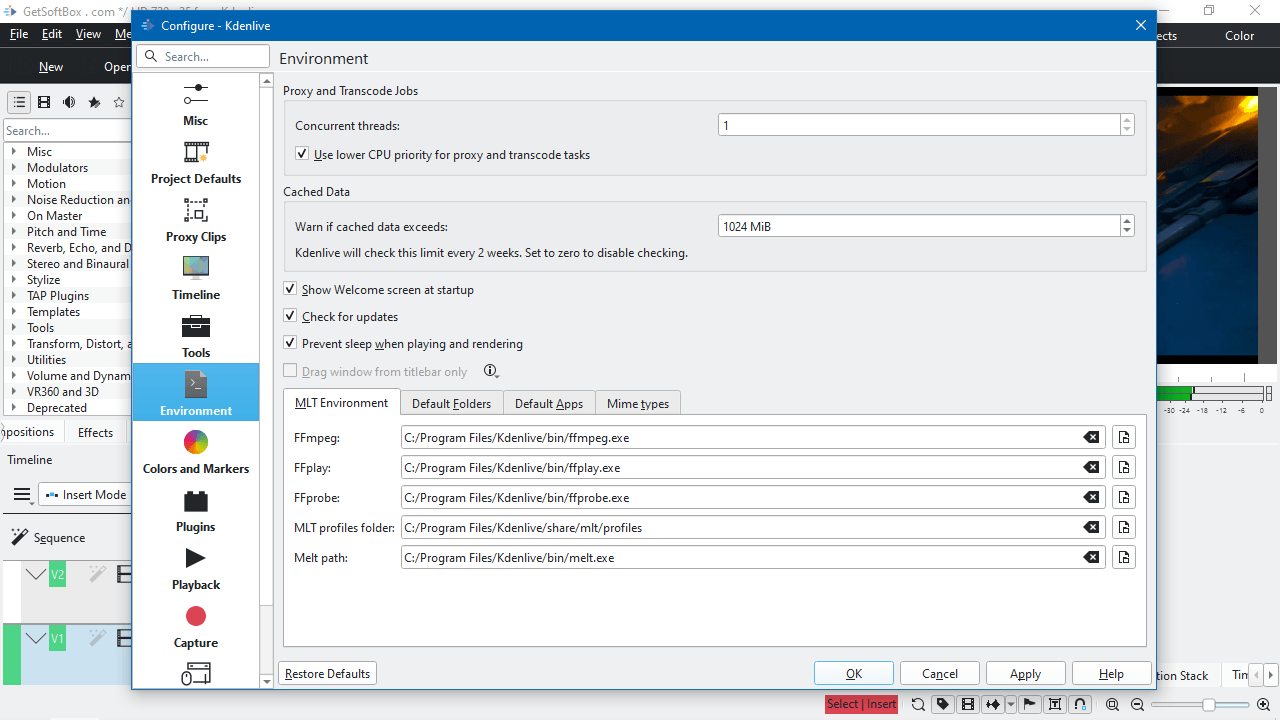Clear the Melt path field
The image size is (1280, 720).
[x=1092, y=557]
